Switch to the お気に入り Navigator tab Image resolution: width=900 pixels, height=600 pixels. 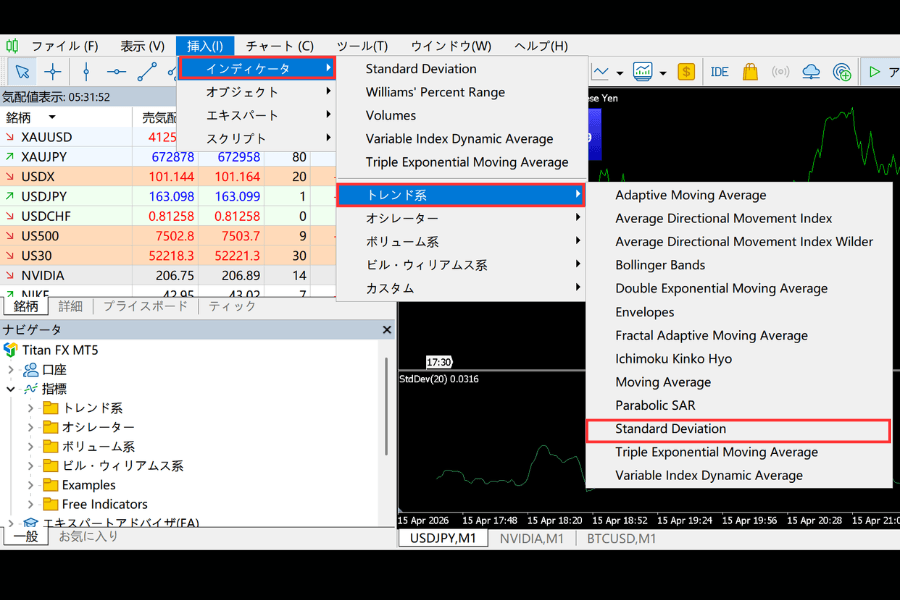[x=88, y=536]
